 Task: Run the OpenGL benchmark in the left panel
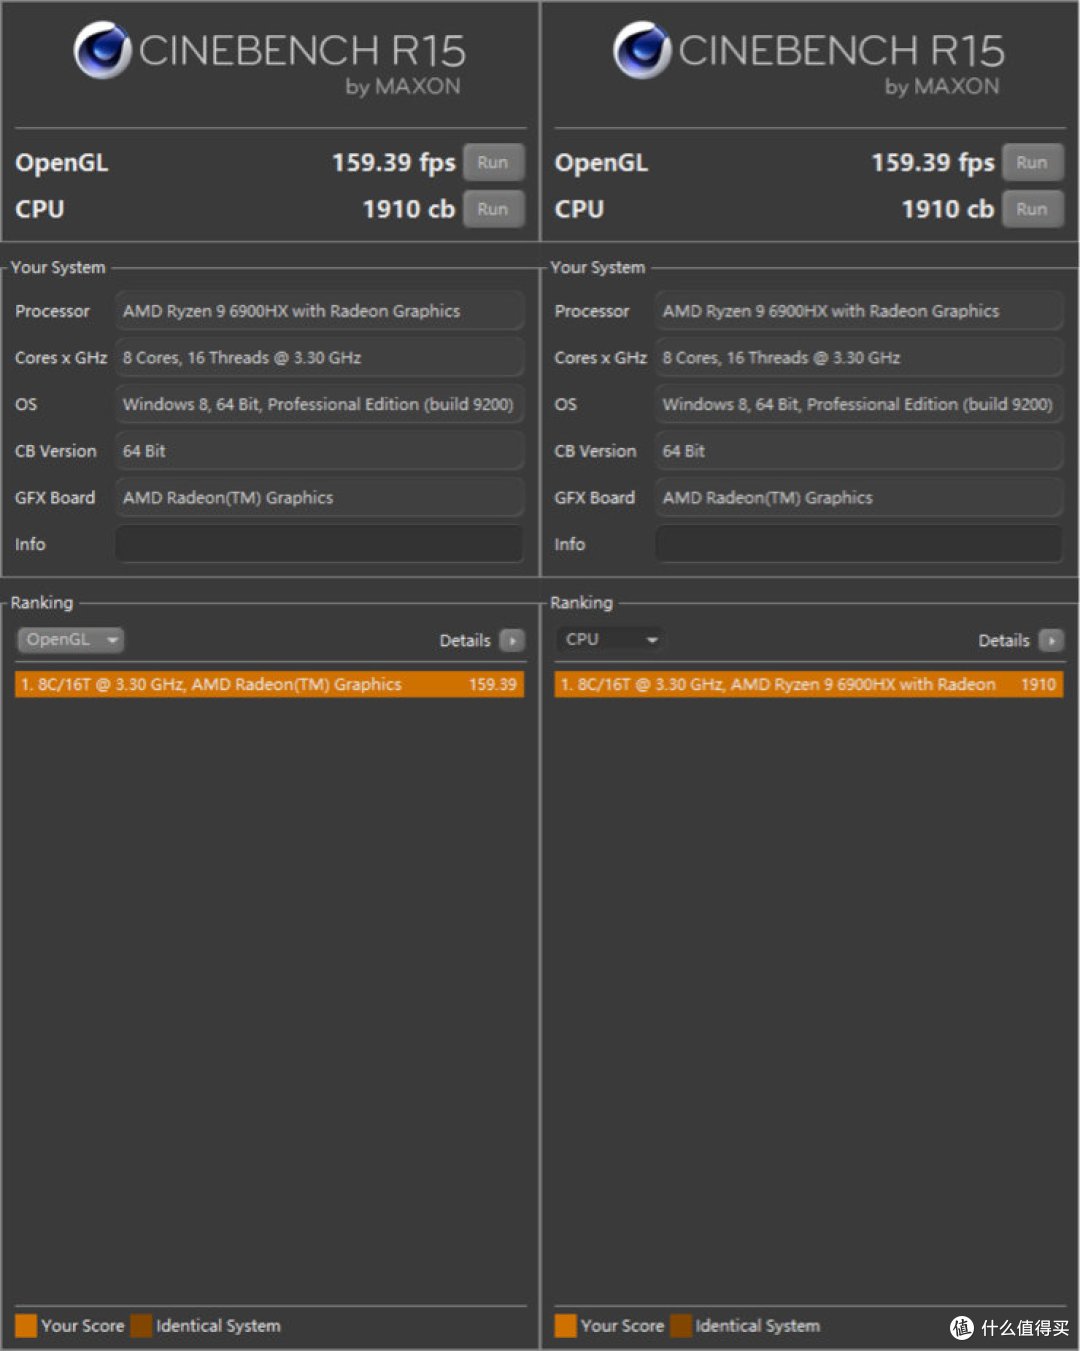tap(494, 162)
